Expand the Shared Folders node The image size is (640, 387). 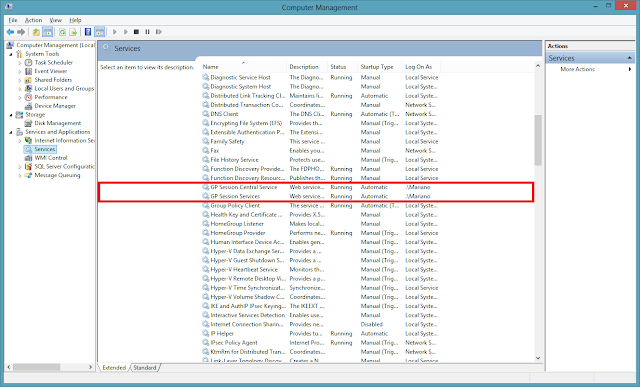[x=20, y=80]
